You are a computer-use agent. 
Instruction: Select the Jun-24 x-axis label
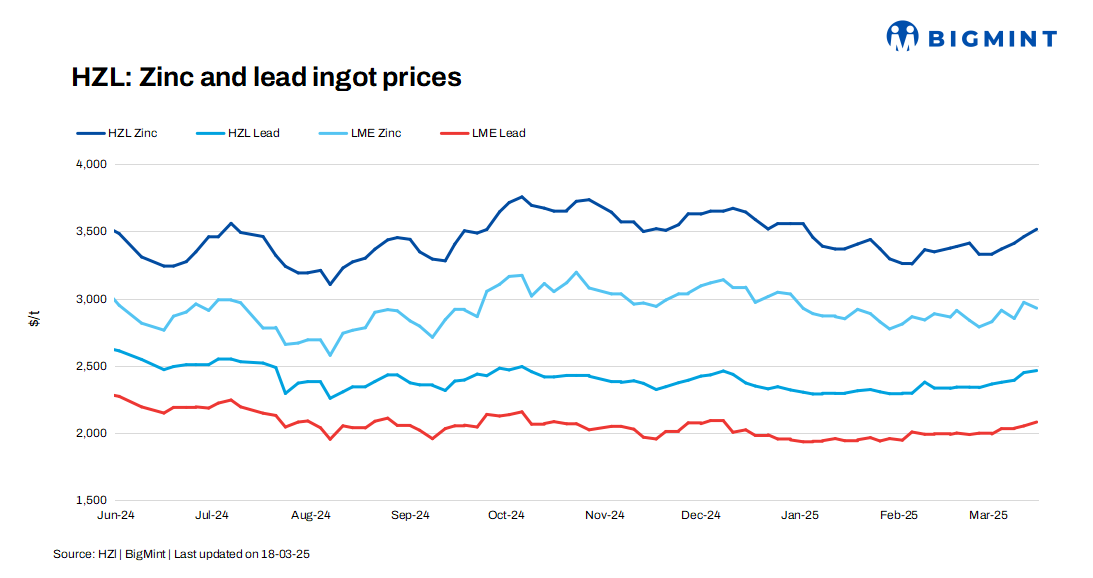(115, 516)
